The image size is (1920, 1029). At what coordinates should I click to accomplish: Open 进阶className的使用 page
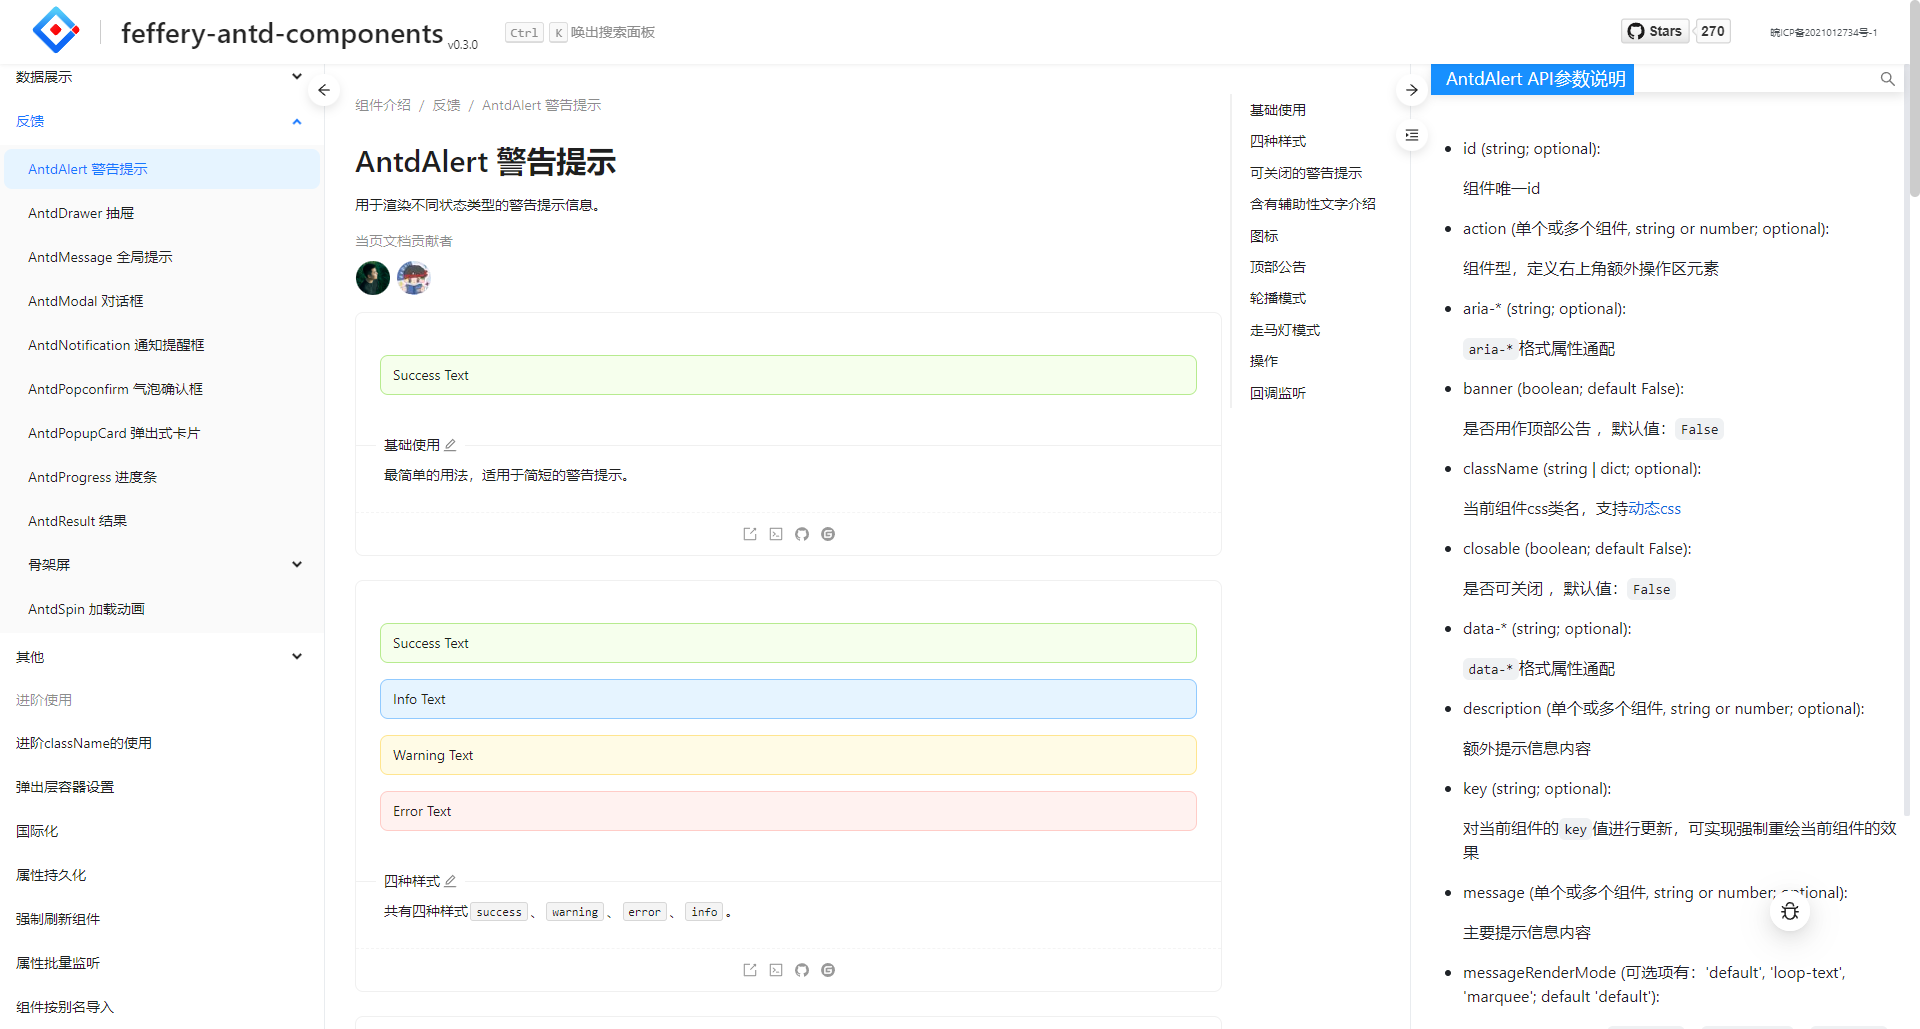point(162,743)
